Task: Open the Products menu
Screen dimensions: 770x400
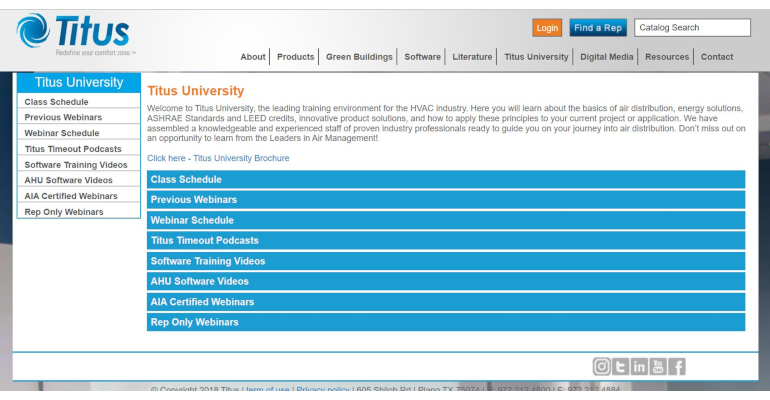Action: 295,57
